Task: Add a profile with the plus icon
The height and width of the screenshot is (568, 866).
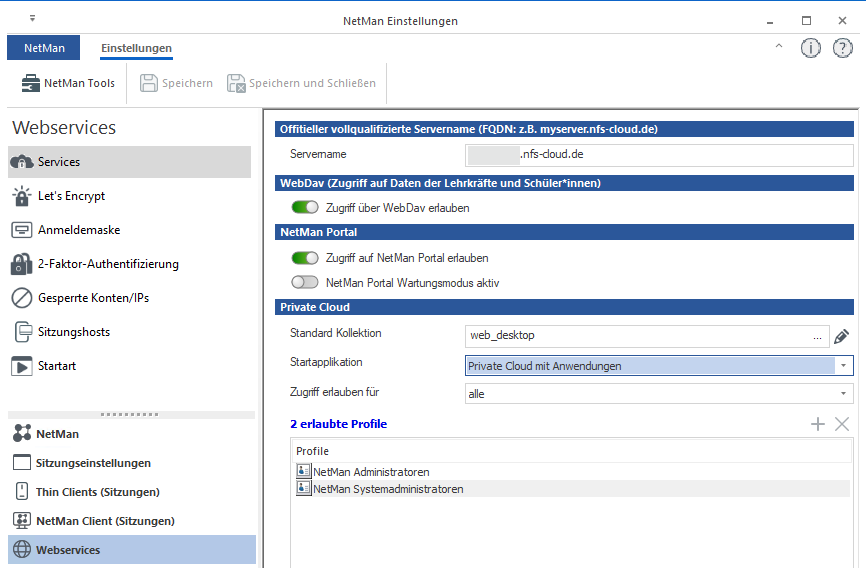Action: point(817,424)
